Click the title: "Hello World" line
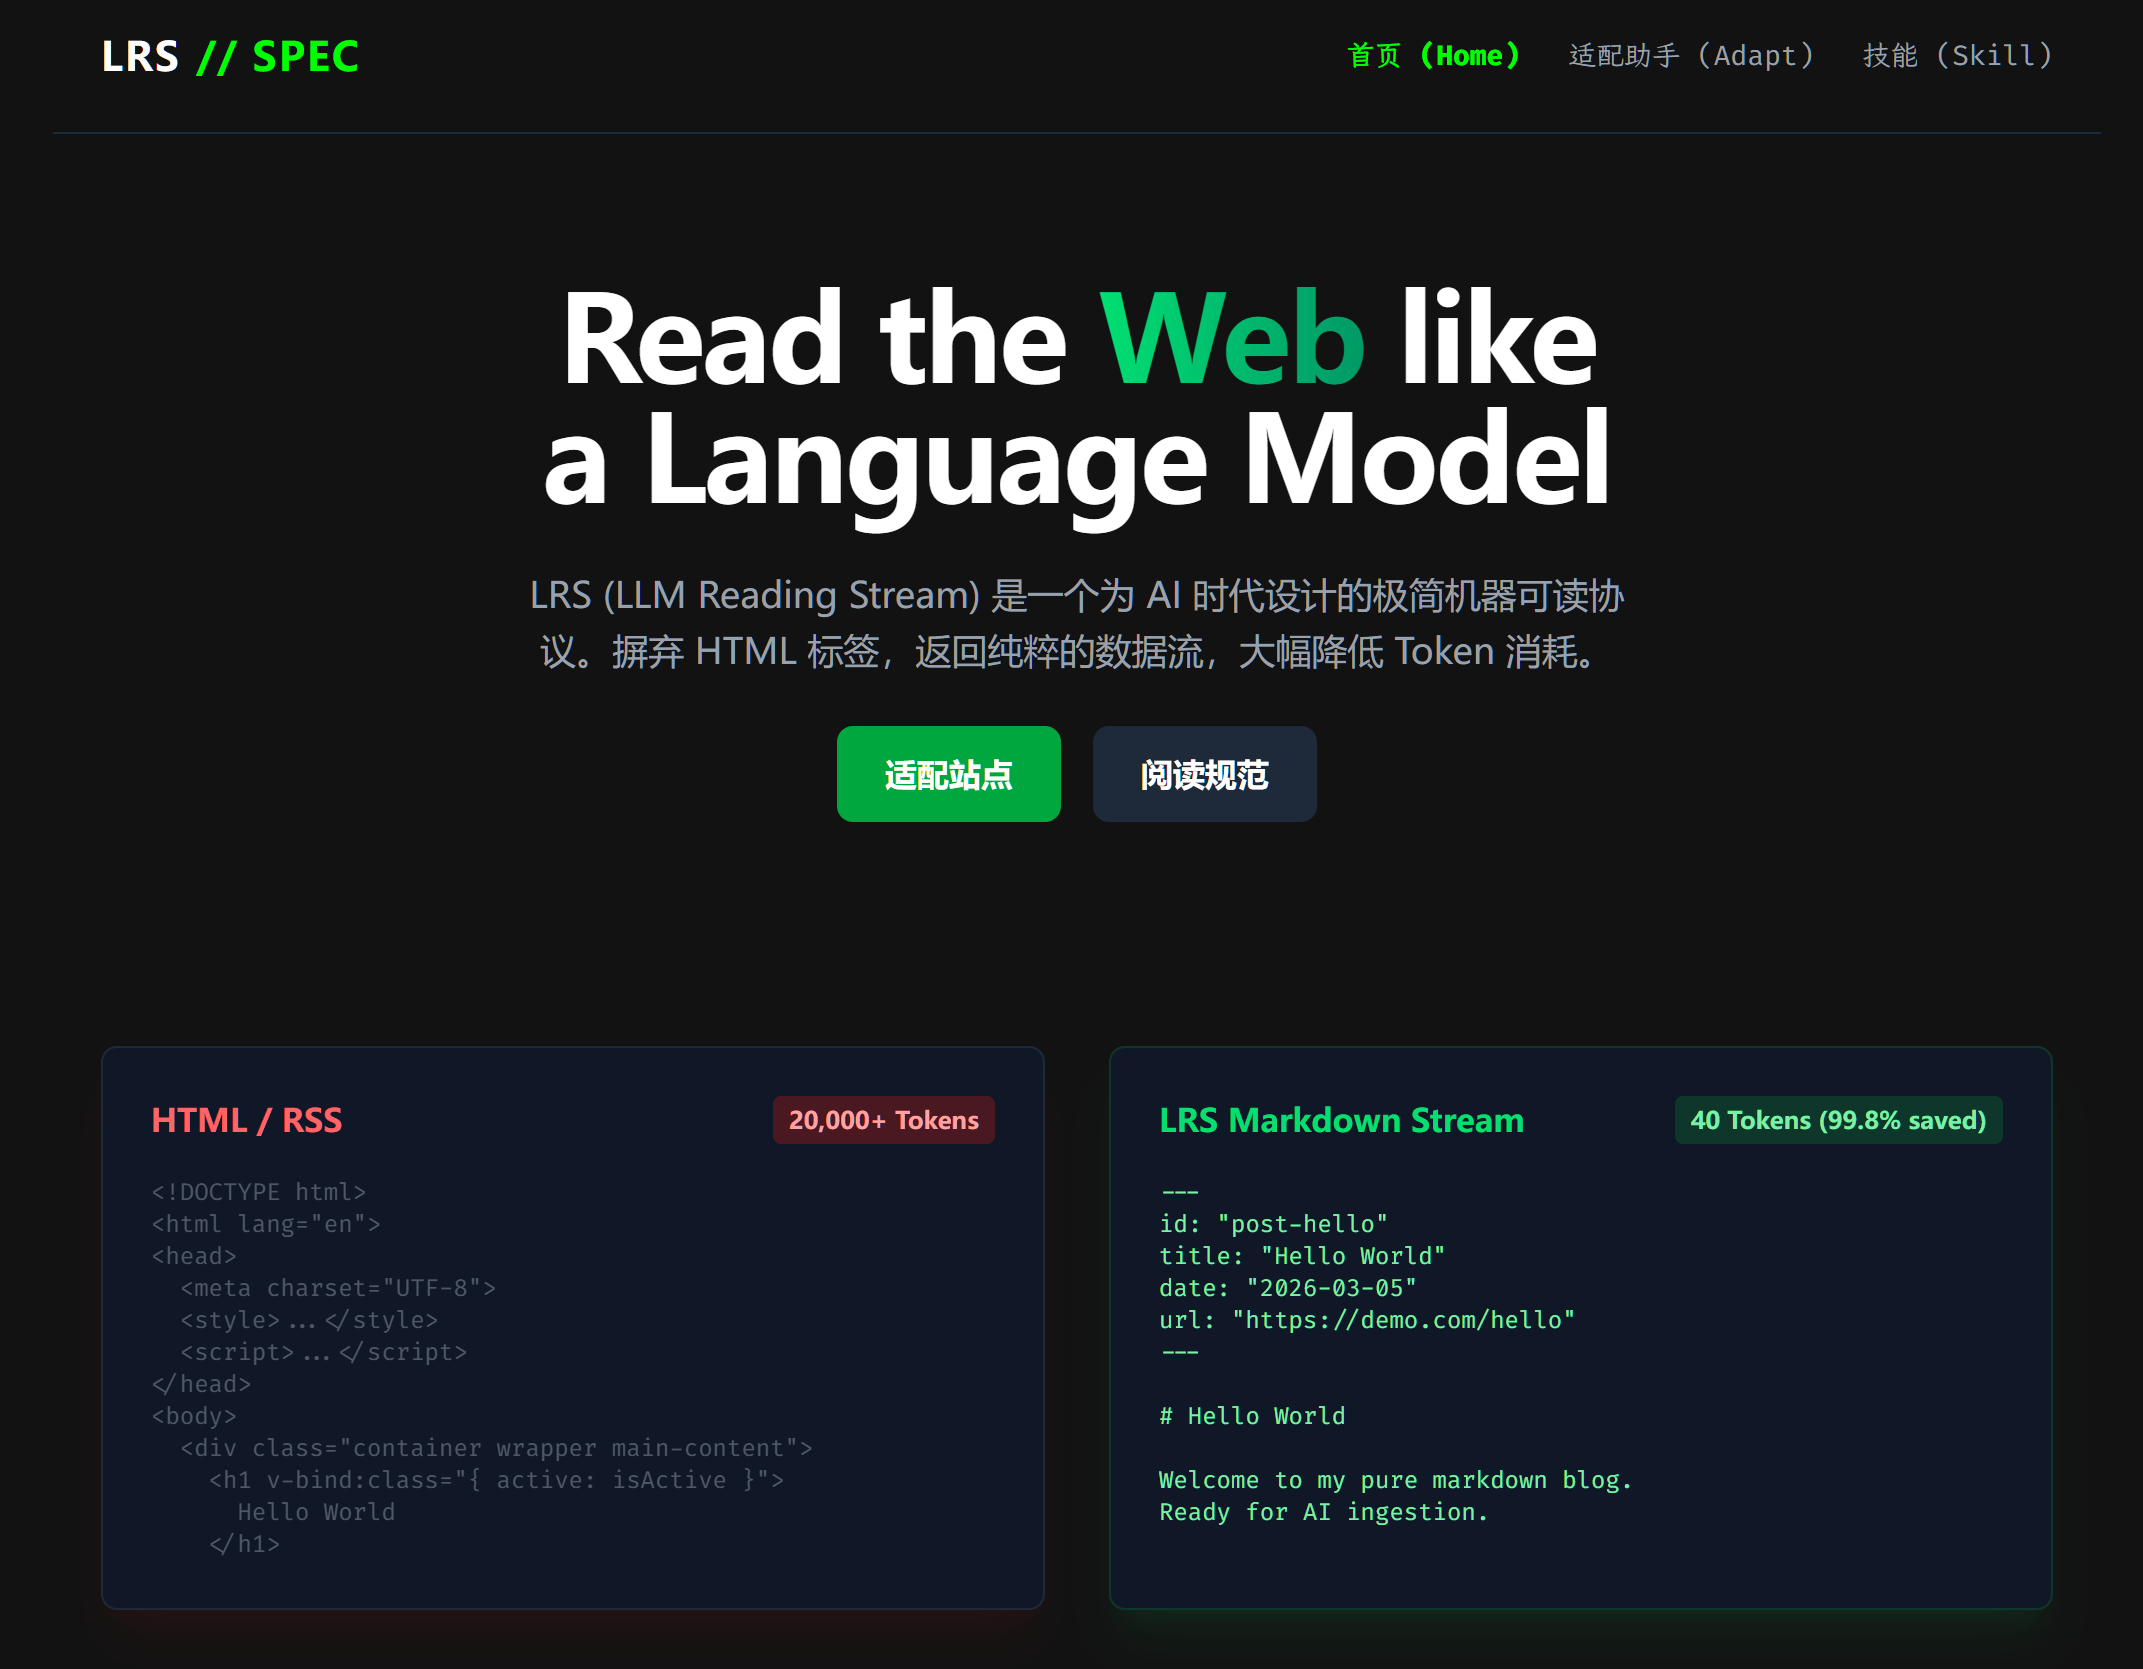Image resolution: width=2143 pixels, height=1669 pixels. click(x=1301, y=1256)
